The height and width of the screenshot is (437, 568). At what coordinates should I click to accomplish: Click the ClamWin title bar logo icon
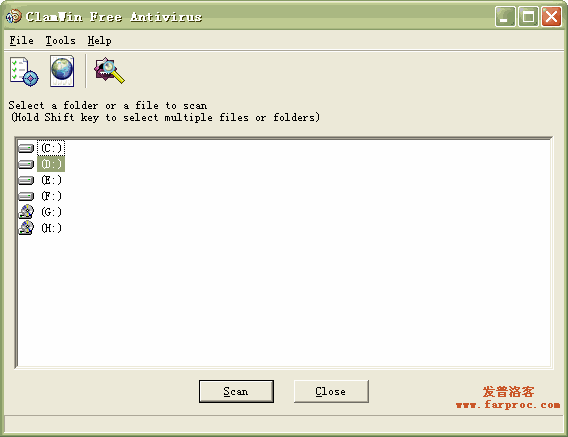tap(14, 16)
